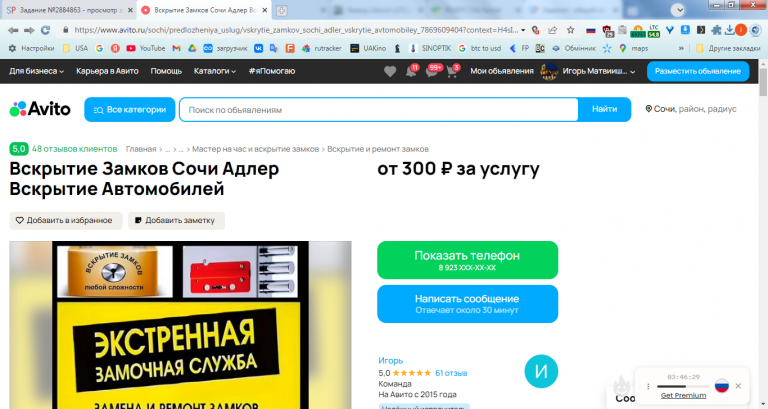
Task: Bookmark this page with the star icon
Action: [x=571, y=30]
